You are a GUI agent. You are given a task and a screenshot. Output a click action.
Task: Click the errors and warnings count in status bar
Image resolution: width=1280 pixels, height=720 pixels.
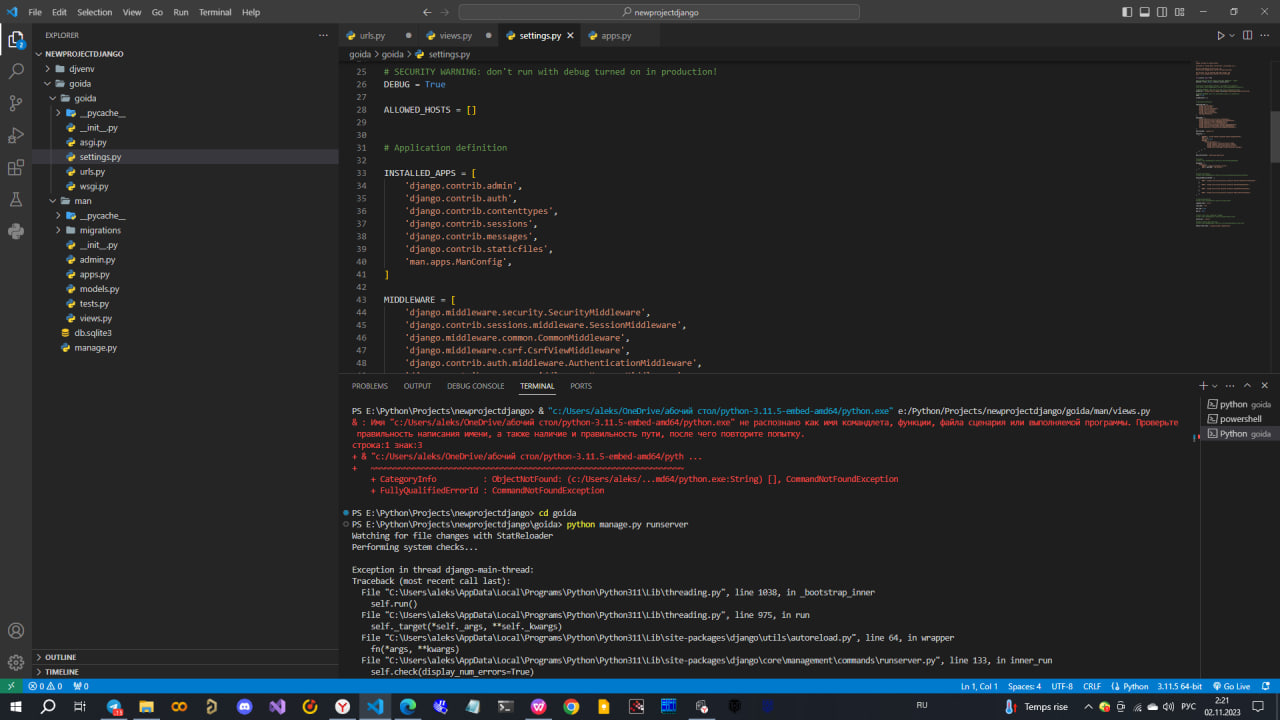coord(46,686)
